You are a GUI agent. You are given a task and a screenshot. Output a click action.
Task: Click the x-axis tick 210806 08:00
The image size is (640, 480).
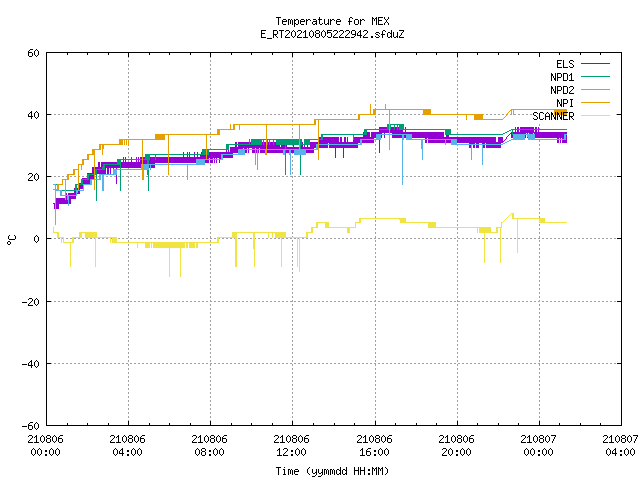pos(209,446)
